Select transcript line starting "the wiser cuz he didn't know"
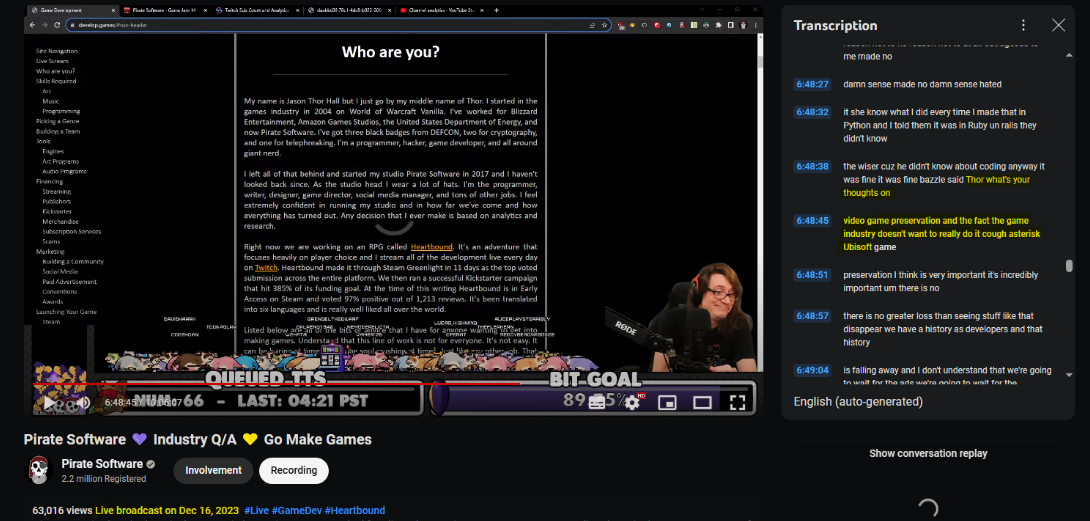 click(x=944, y=179)
